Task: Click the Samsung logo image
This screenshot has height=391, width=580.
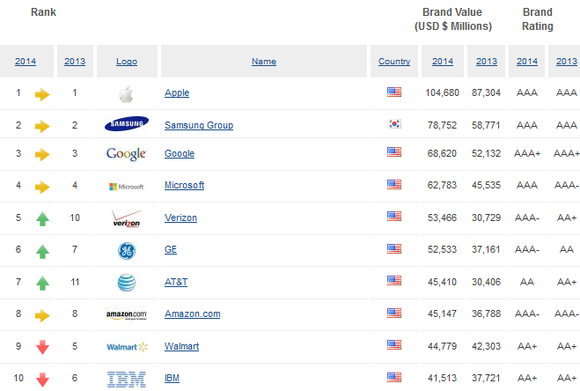Action: tap(127, 124)
